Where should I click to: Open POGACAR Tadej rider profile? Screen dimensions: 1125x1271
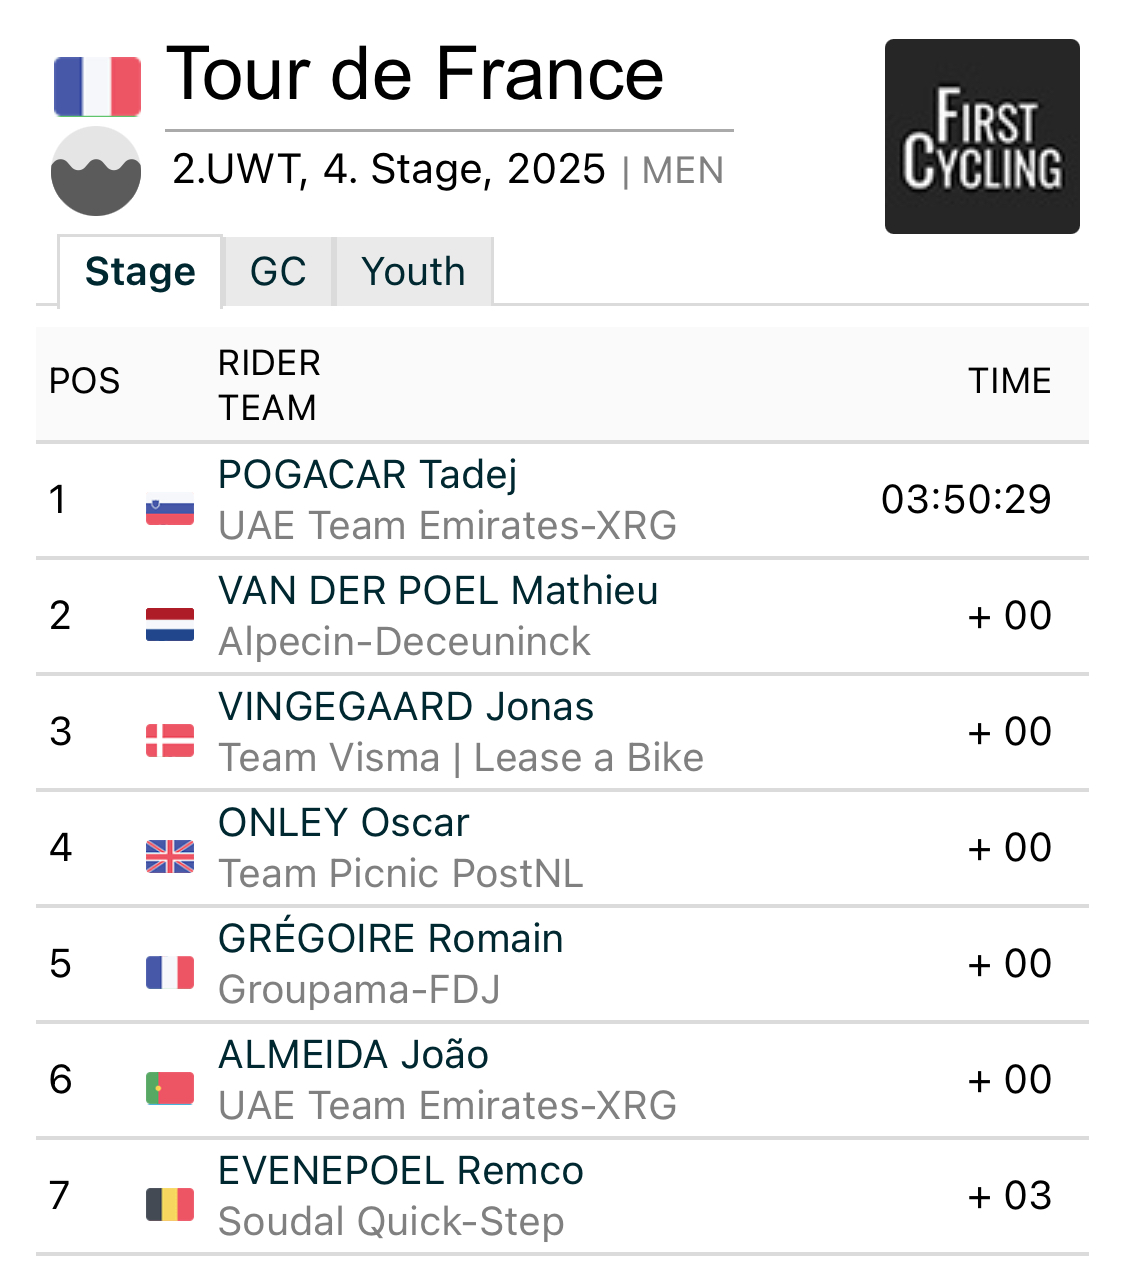[x=368, y=474]
